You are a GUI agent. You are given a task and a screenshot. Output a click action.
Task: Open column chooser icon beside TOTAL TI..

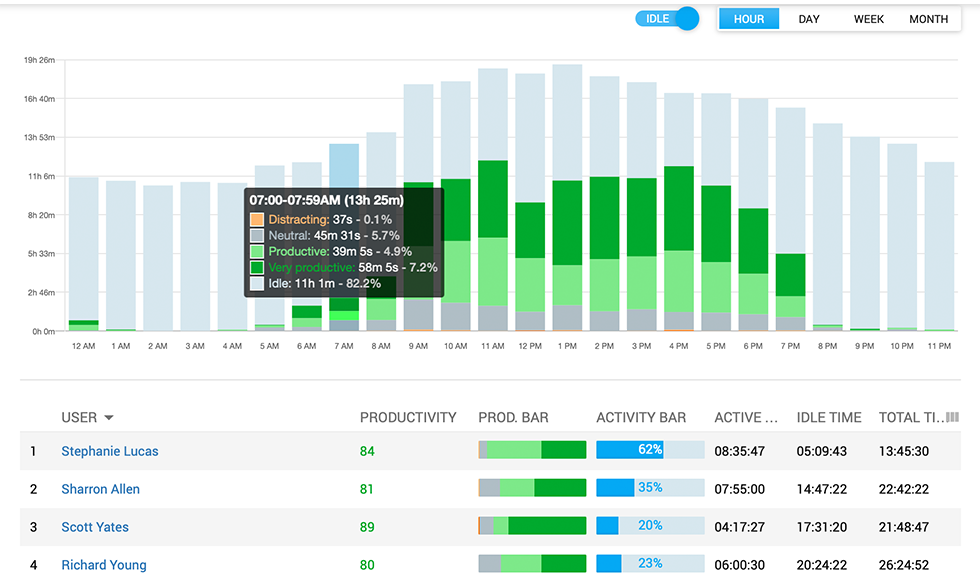coord(952,417)
